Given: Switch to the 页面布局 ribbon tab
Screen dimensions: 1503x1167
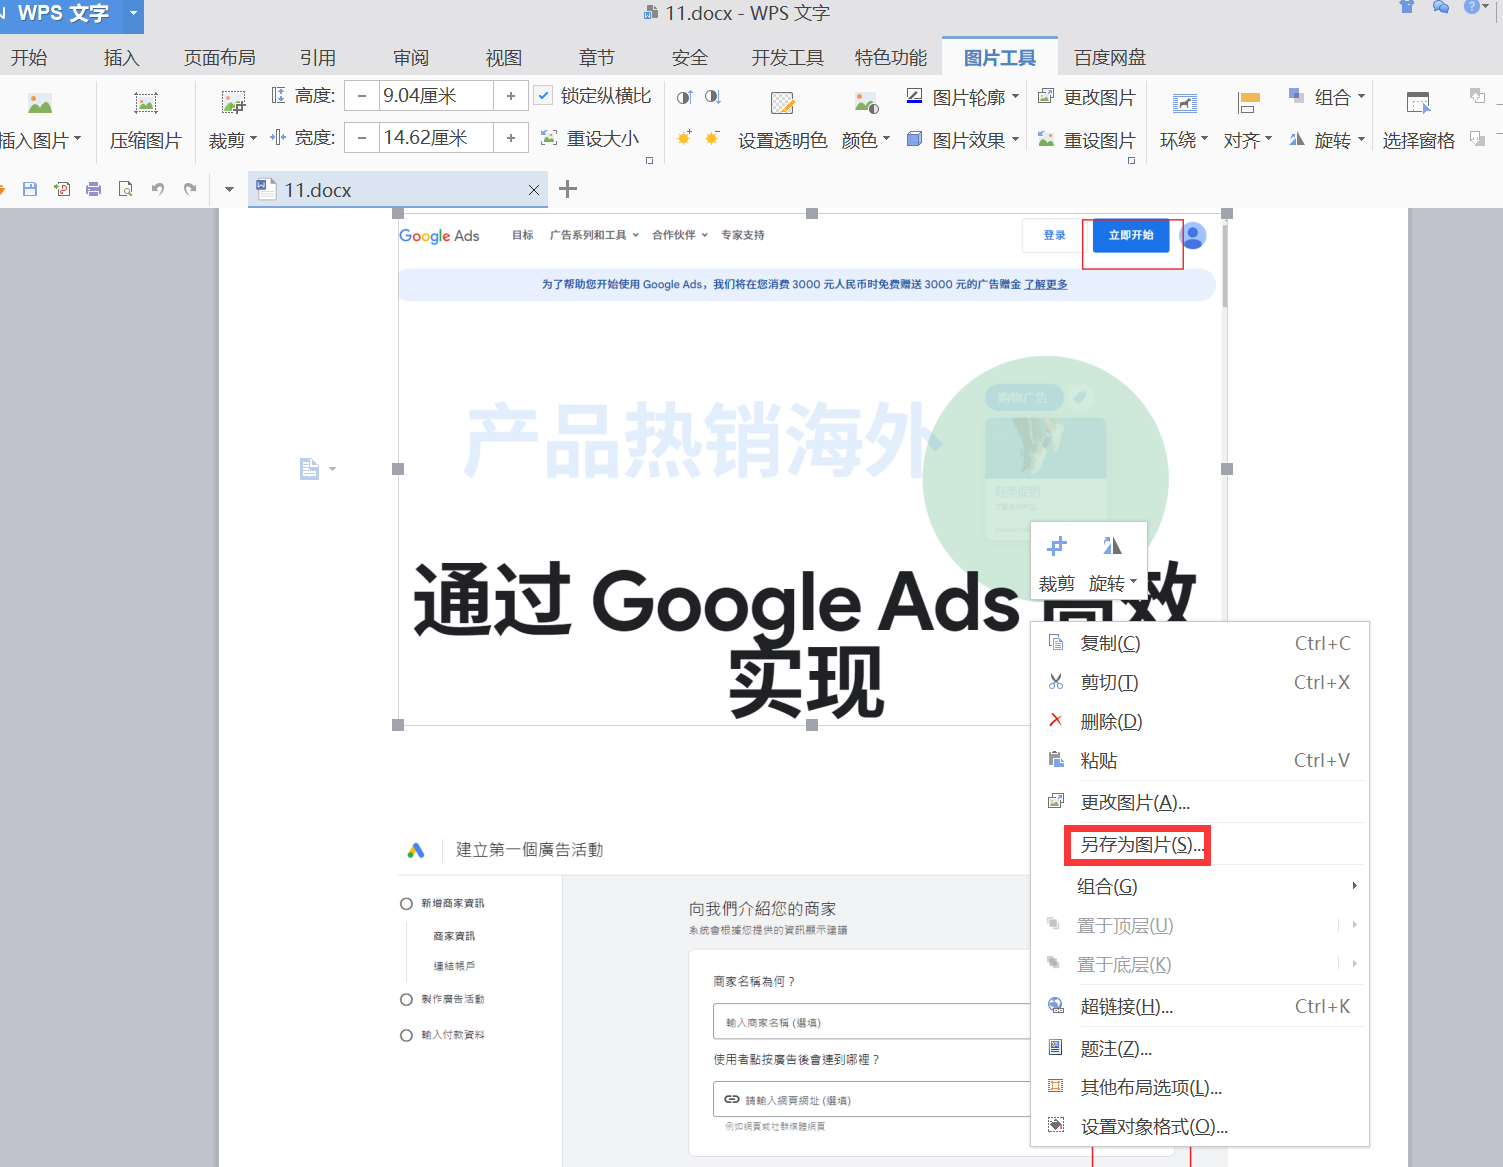Looking at the screenshot, I should pos(219,58).
